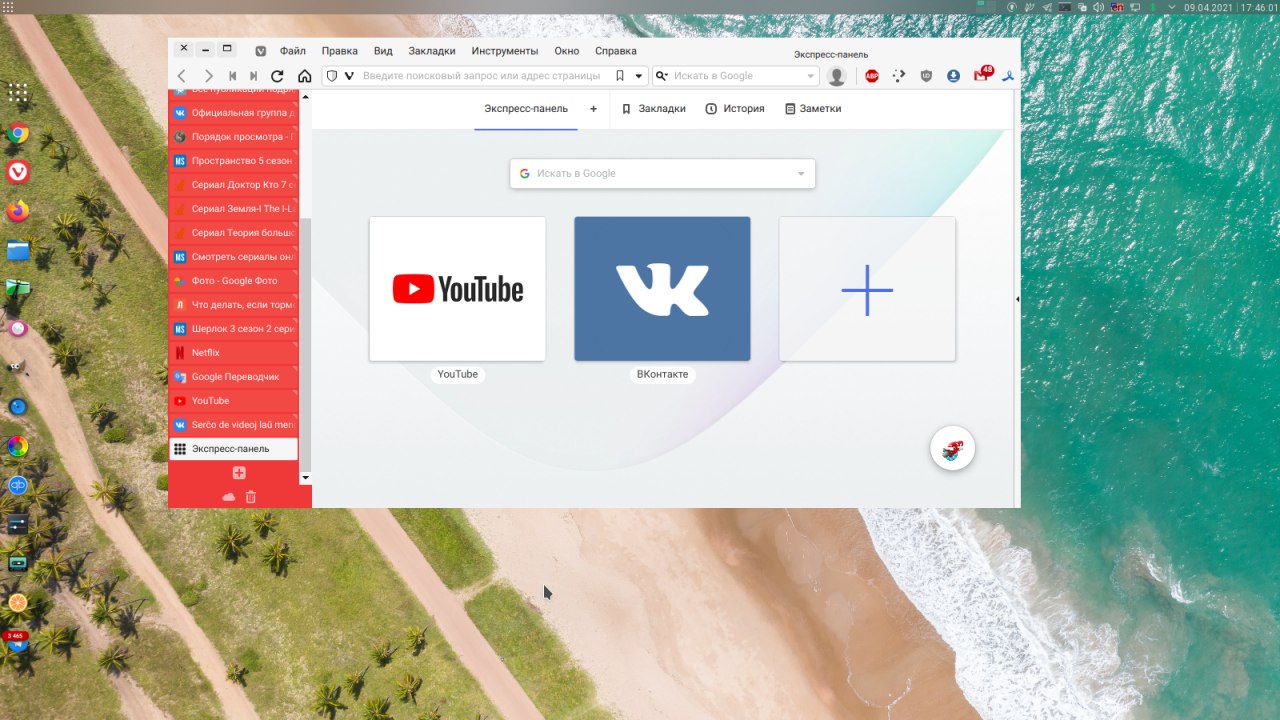Switch to the Пространство 5 сезон tab
The width and height of the screenshot is (1280, 720).
click(234, 161)
